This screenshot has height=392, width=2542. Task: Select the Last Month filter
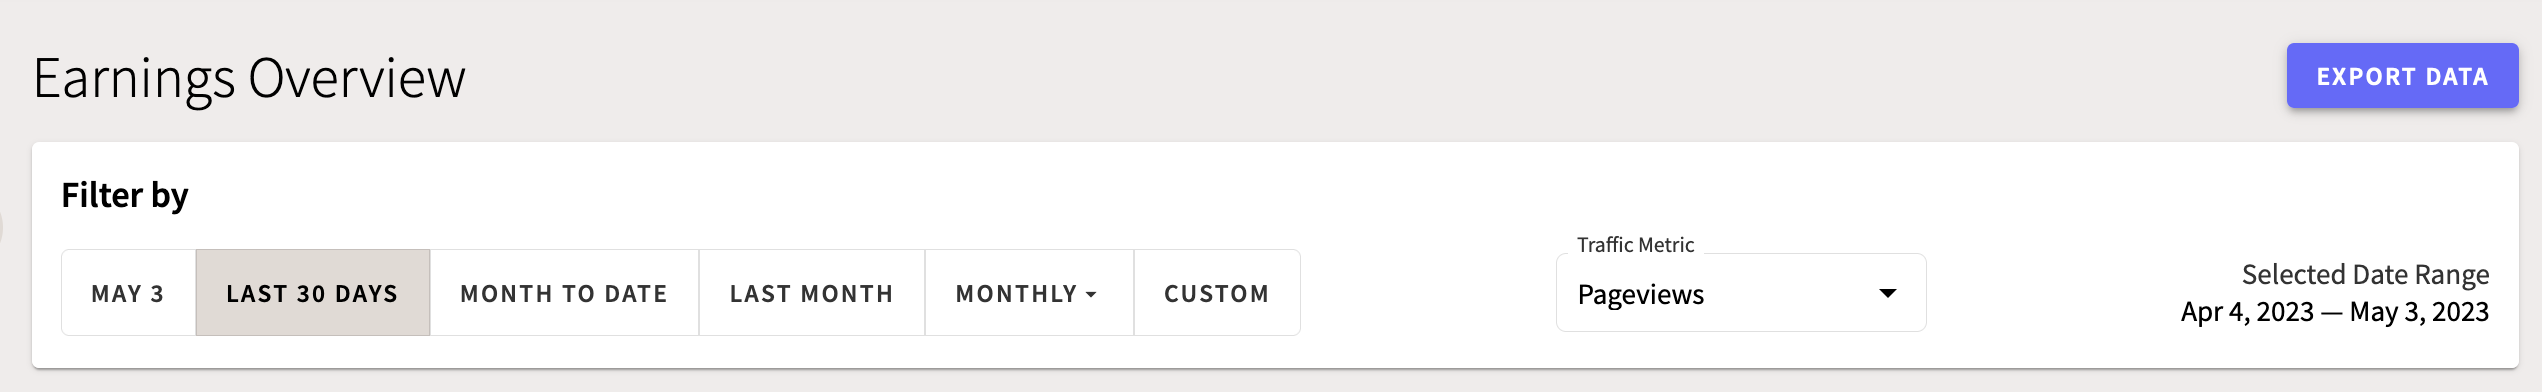coord(812,293)
